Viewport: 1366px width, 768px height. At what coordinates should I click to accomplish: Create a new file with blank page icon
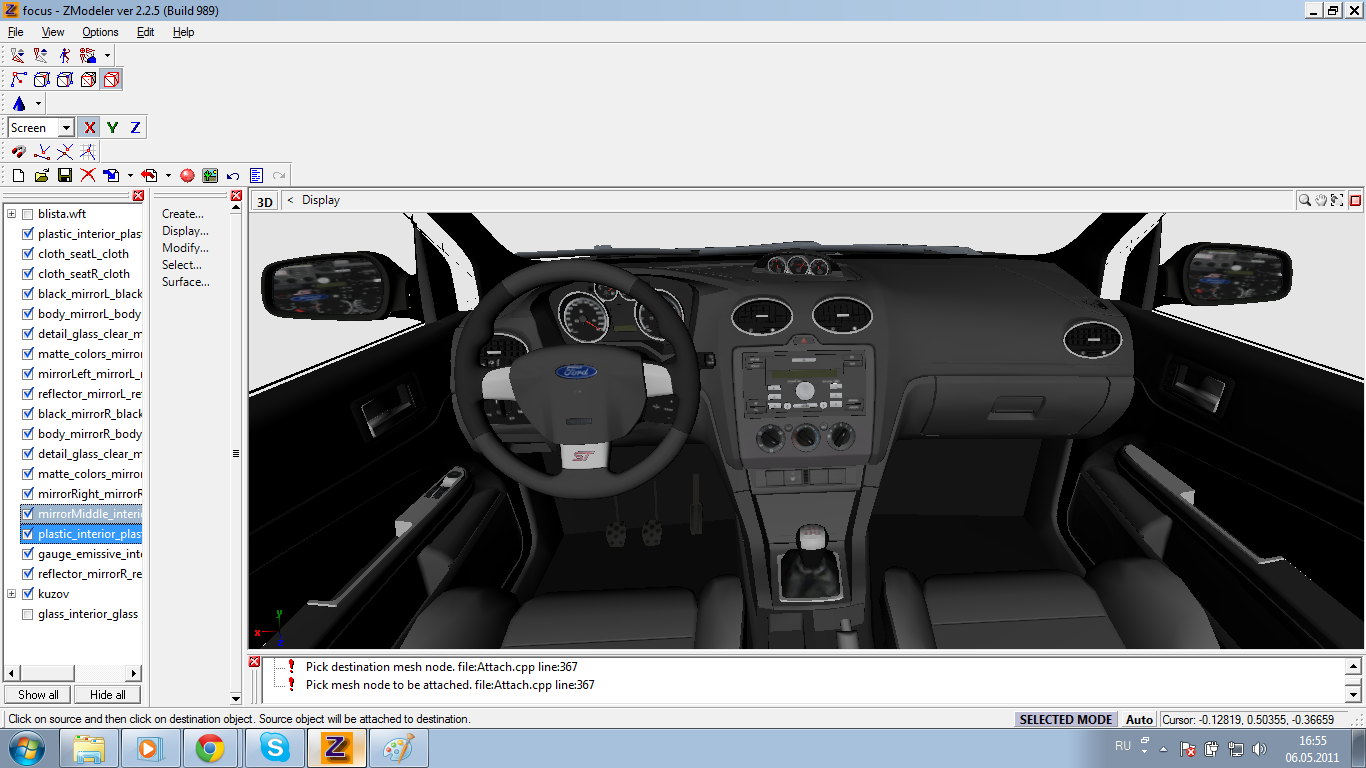(x=18, y=175)
